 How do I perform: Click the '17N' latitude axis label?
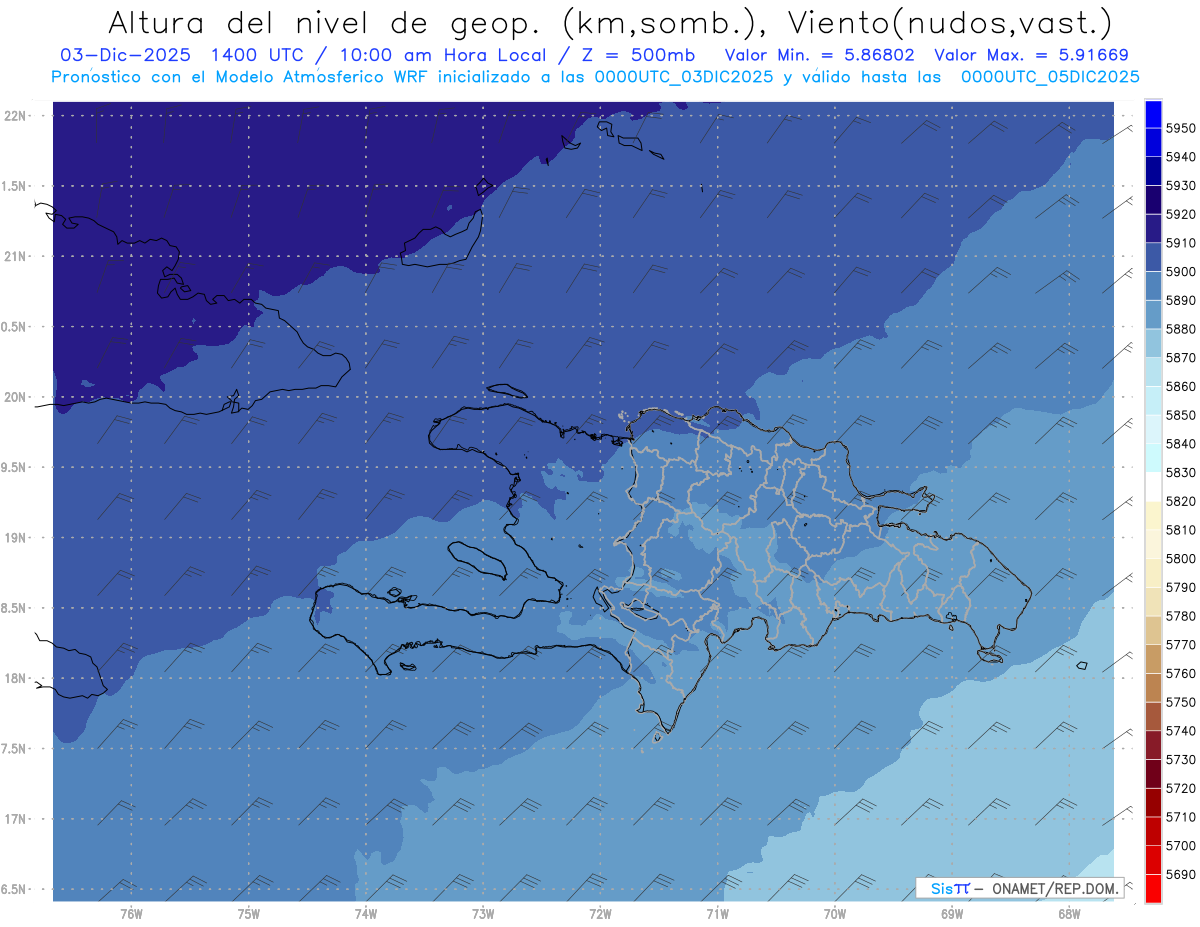tap(16, 819)
